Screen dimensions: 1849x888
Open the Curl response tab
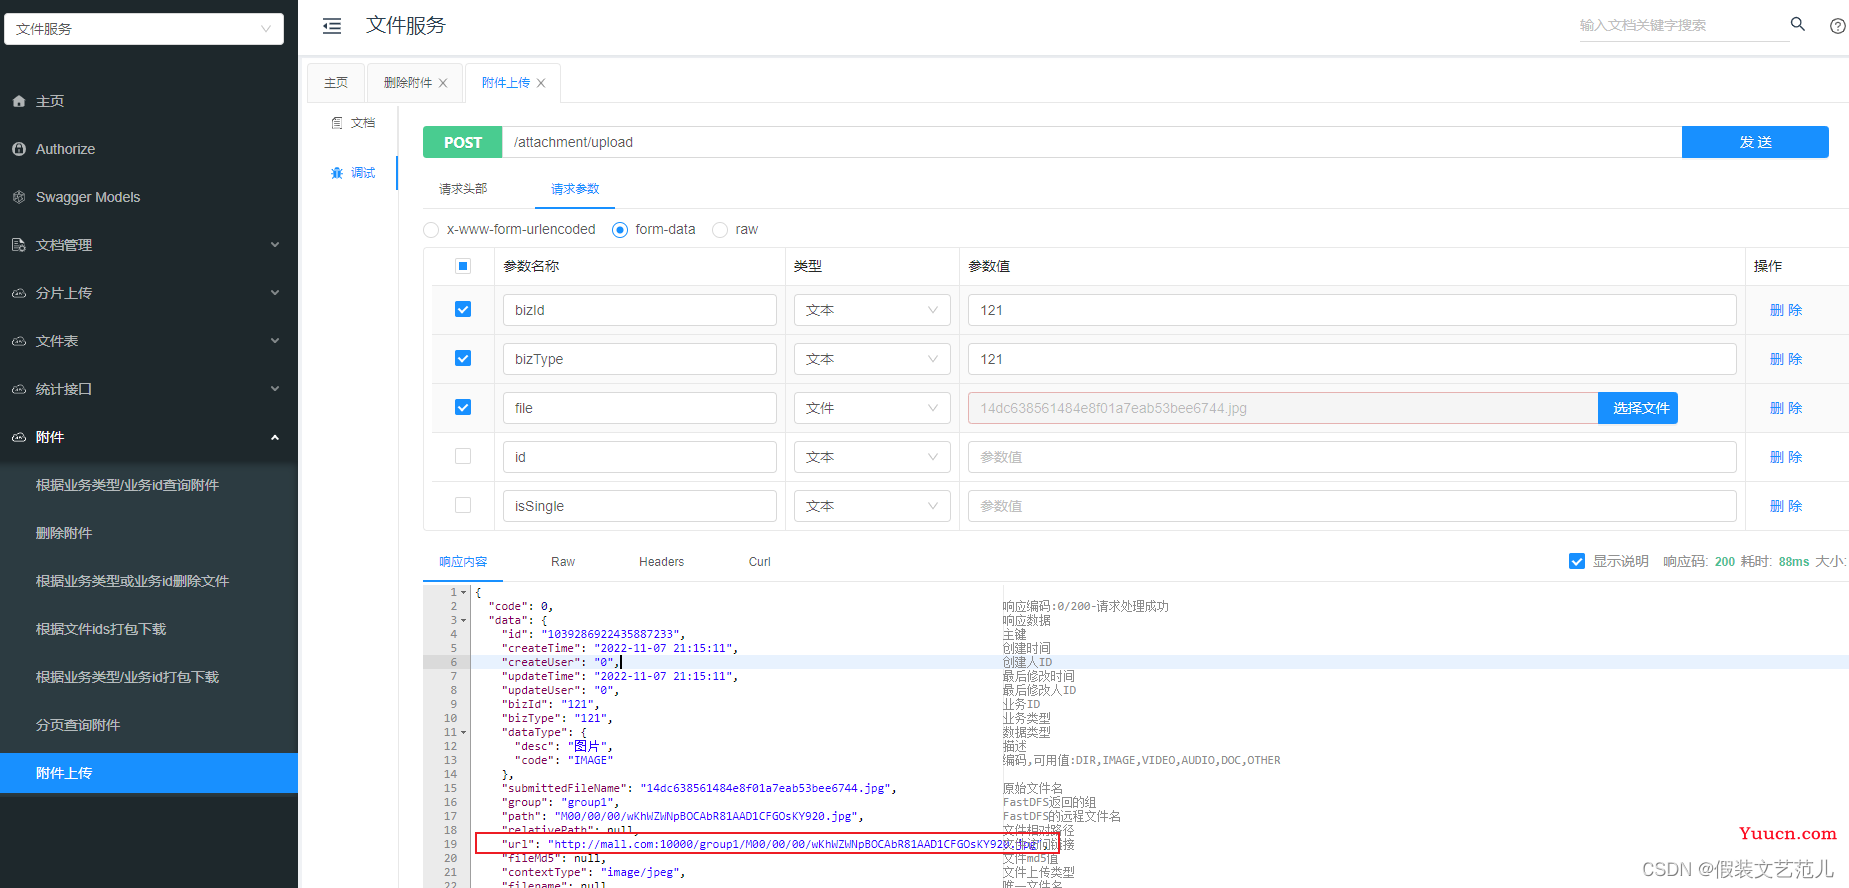[x=760, y=562]
